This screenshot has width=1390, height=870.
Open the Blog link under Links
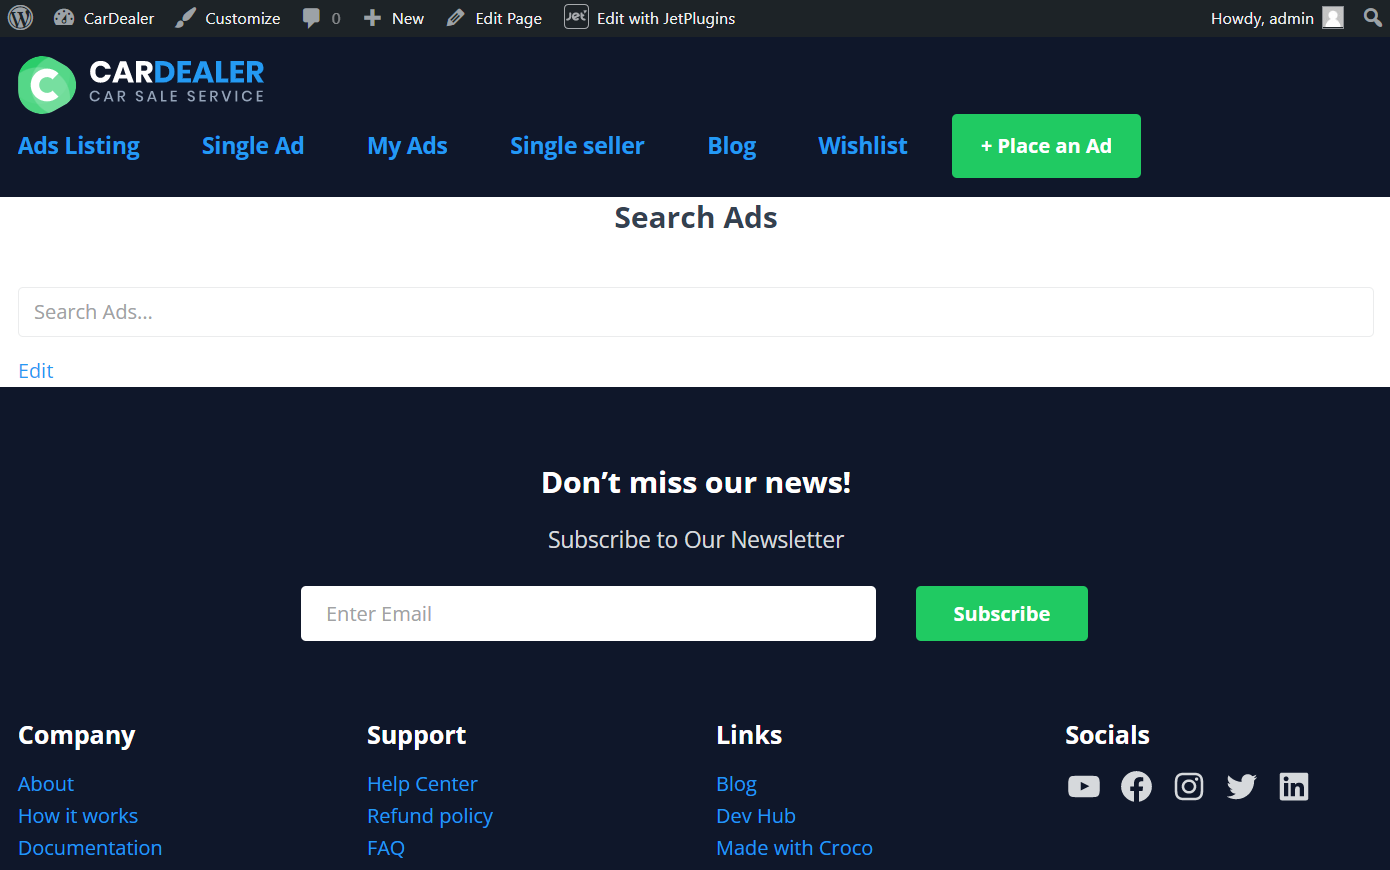[x=736, y=784]
